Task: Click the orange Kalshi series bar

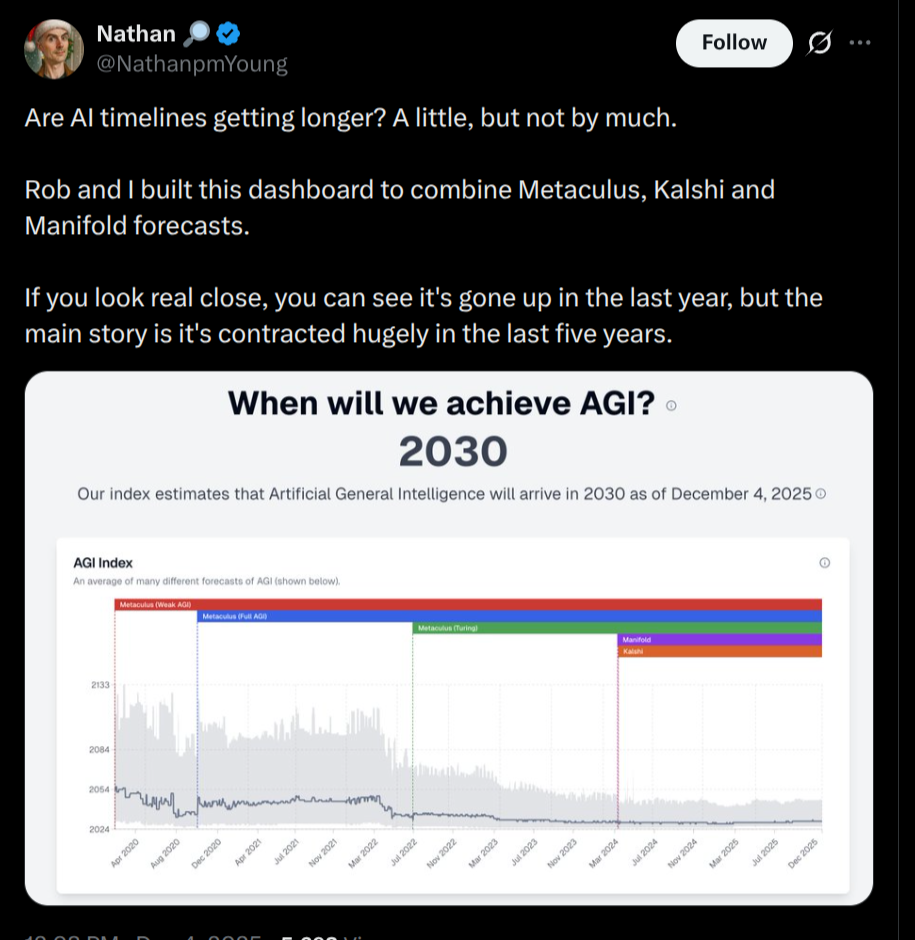Action: [x=720, y=652]
